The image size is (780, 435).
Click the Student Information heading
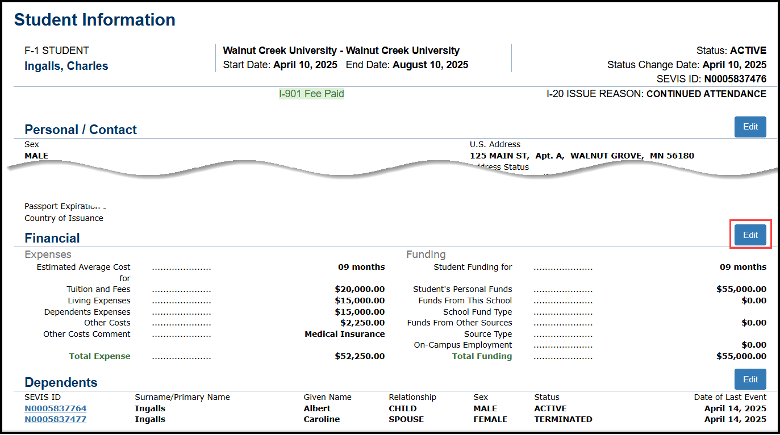(95, 20)
